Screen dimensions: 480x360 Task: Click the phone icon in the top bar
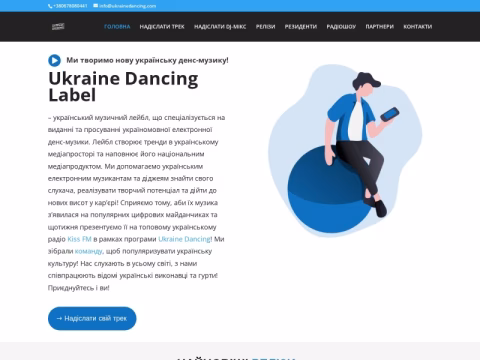tap(50, 6)
